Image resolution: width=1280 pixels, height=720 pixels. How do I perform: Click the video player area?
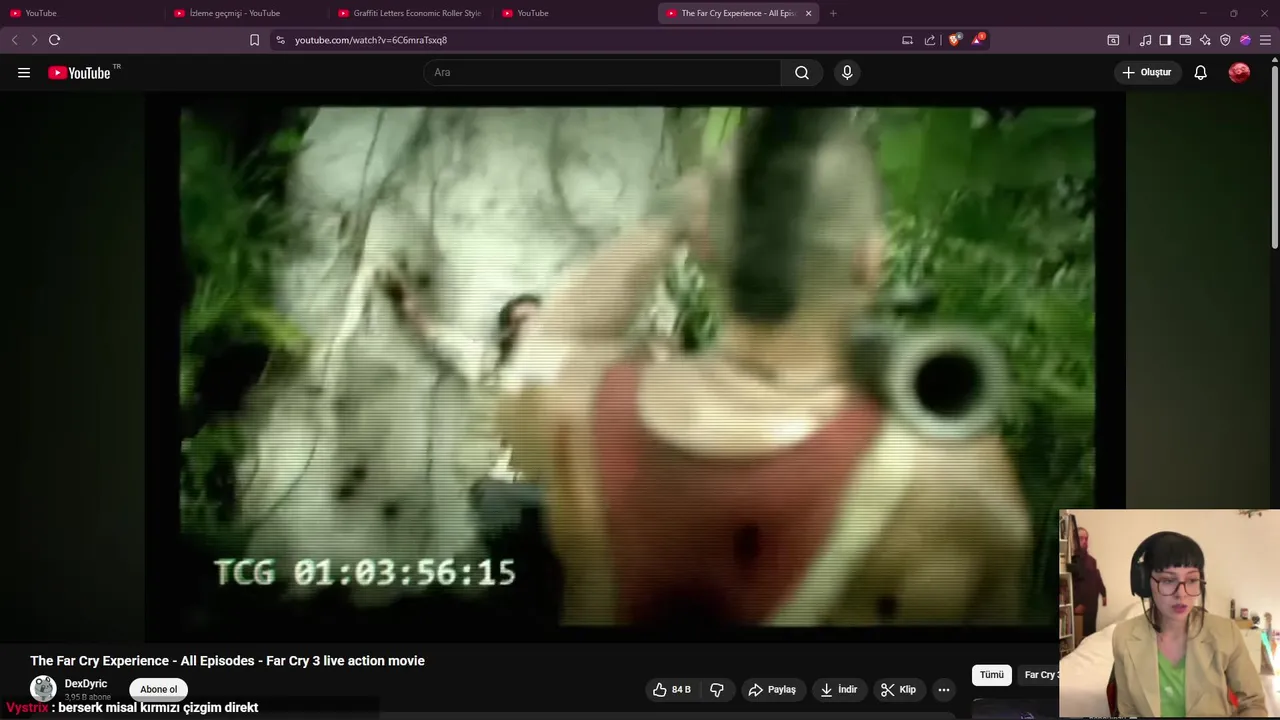(x=637, y=367)
